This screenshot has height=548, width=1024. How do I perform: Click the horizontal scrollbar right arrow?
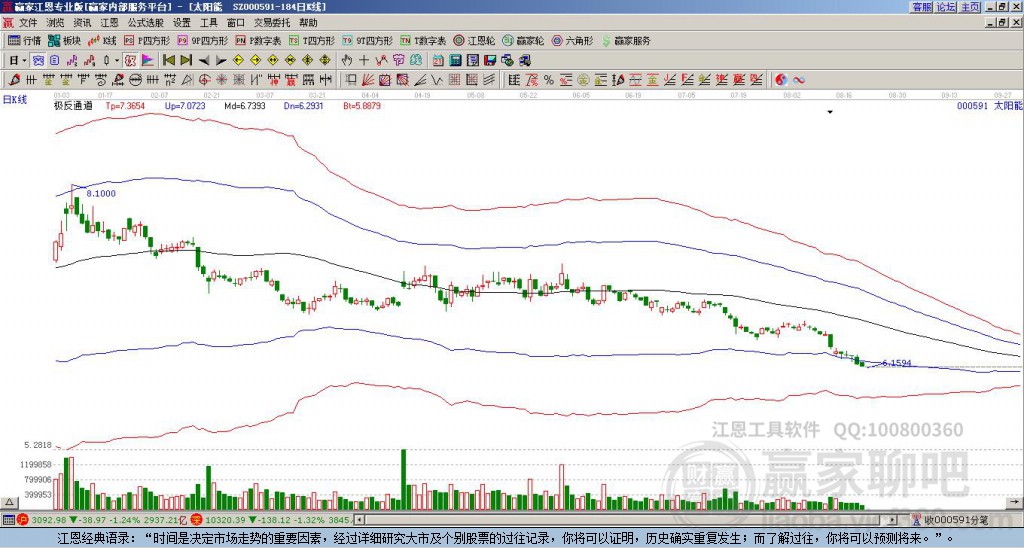pos(893,520)
